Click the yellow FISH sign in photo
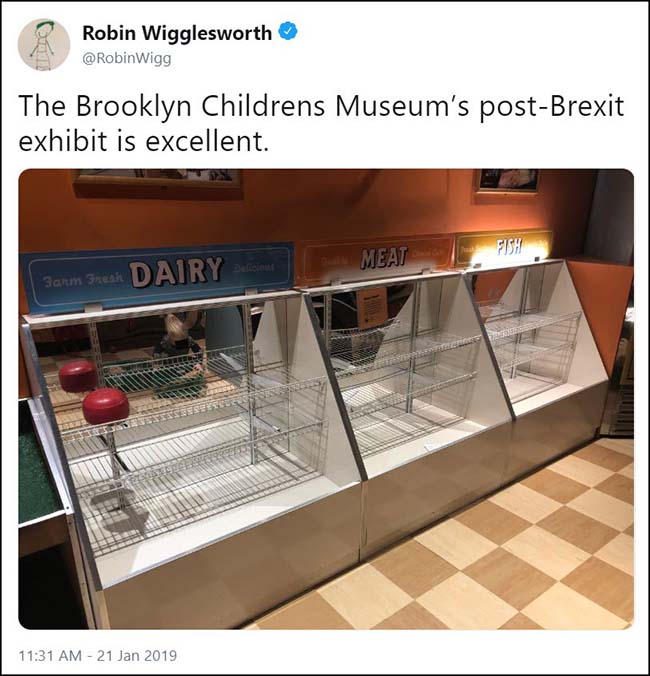The image size is (650, 676). pos(504,247)
